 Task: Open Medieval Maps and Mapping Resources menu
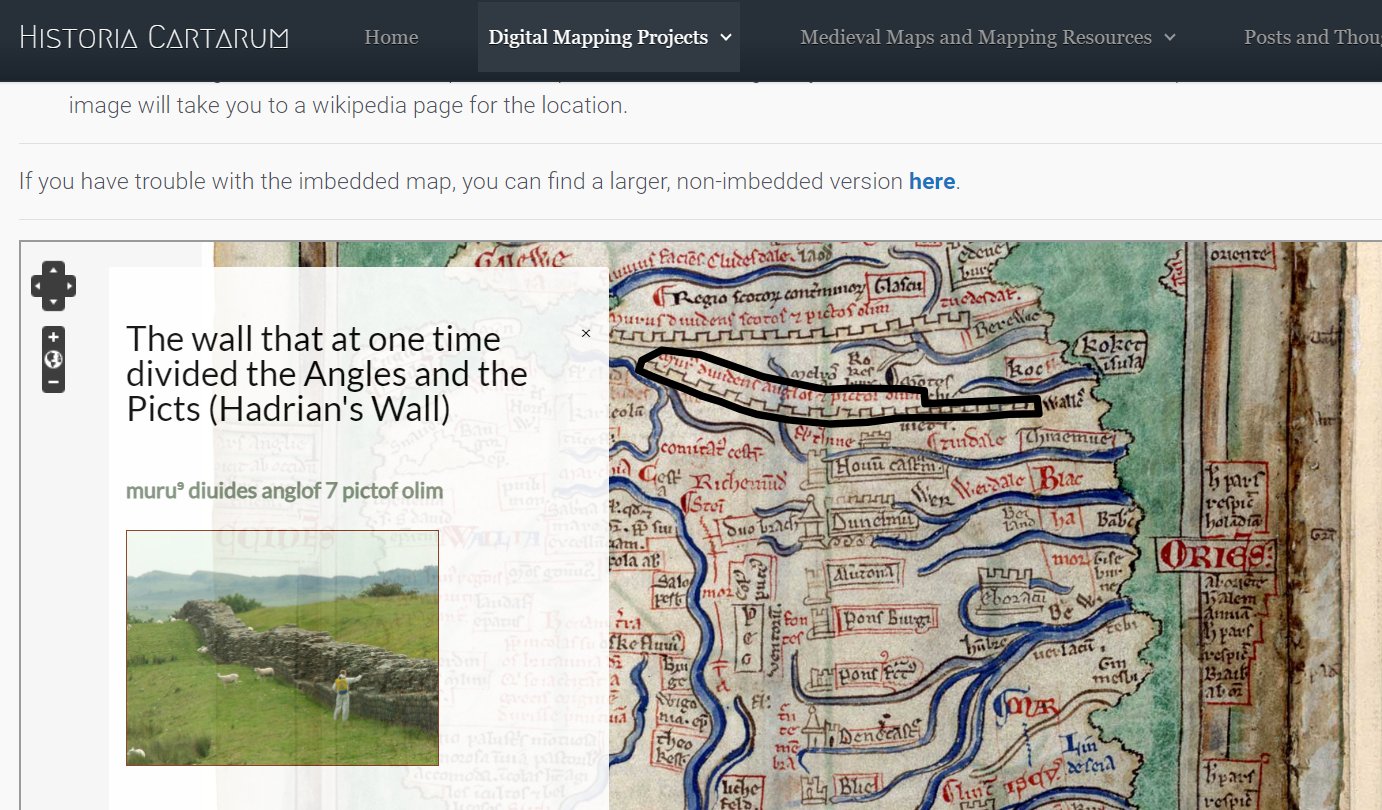(988, 37)
